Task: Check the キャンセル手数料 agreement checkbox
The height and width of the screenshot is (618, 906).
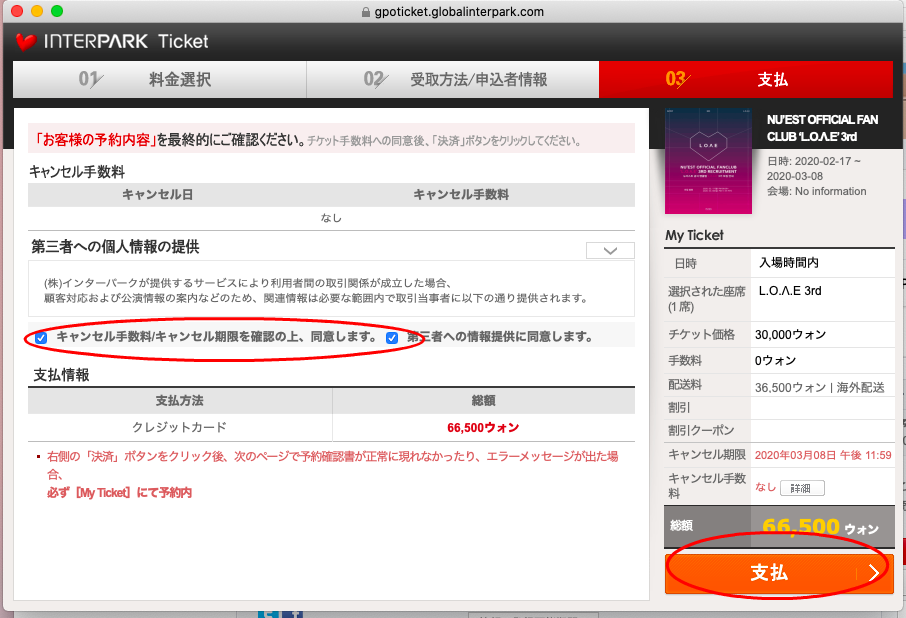Action: click(x=41, y=338)
